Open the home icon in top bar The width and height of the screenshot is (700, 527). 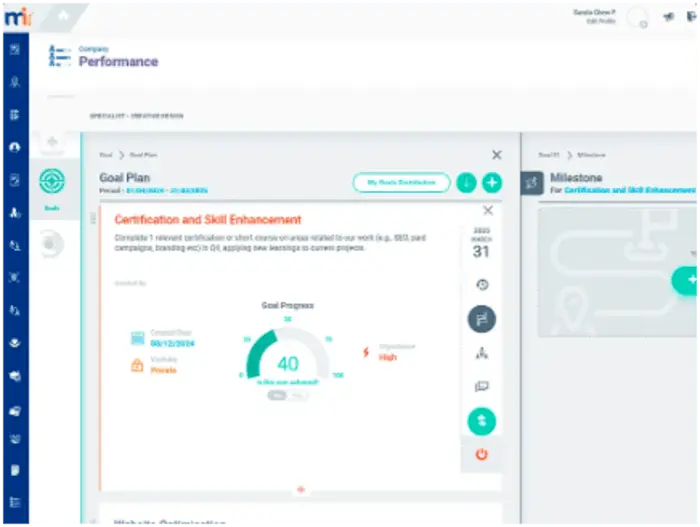[x=63, y=16]
